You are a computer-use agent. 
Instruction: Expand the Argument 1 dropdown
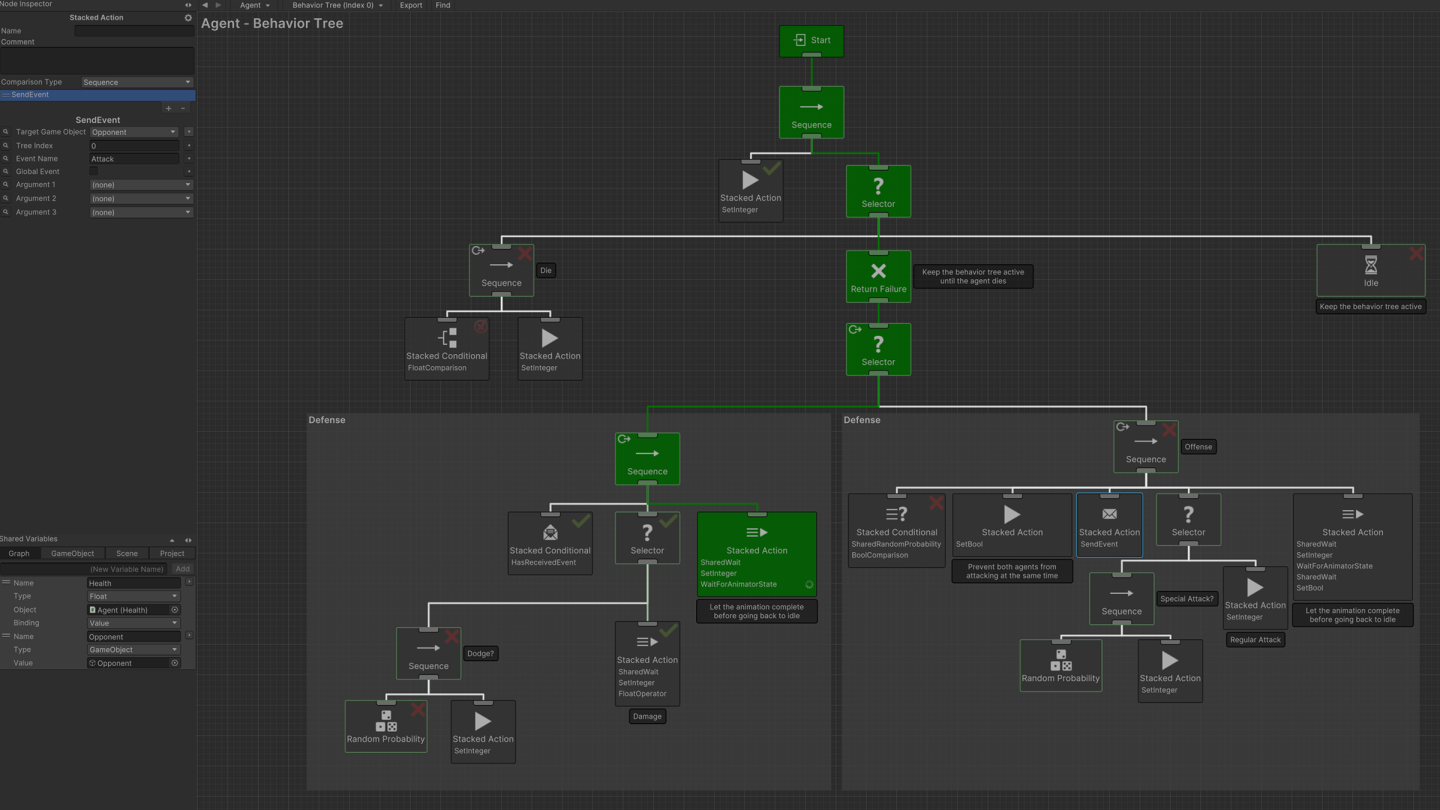tap(140, 185)
